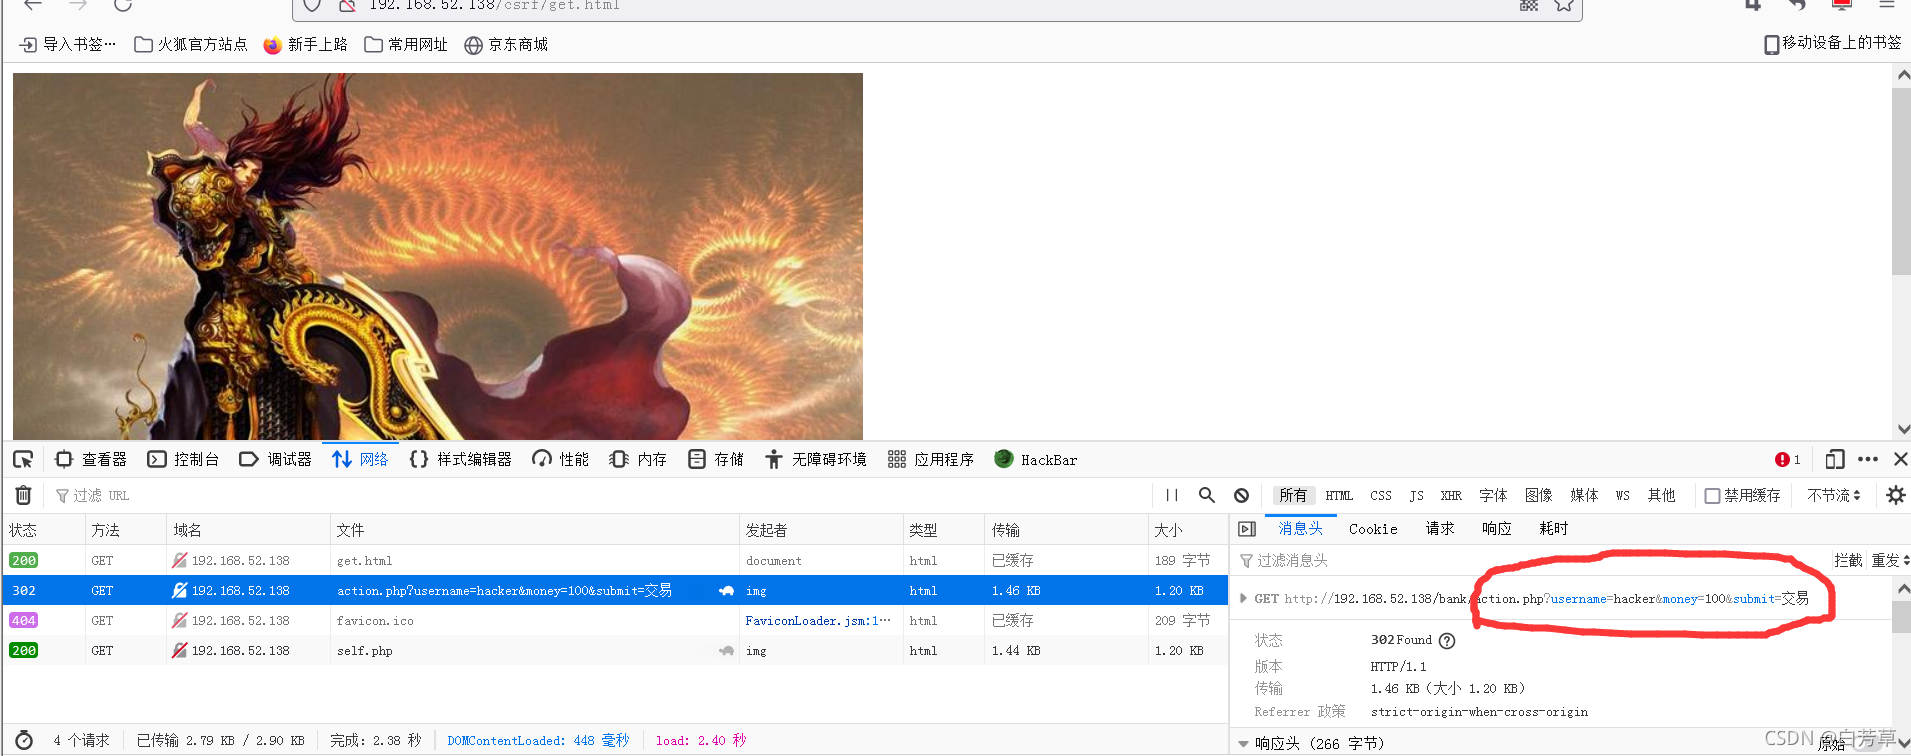
Task: Sort by the 文件 file column header
Action: tap(534, 530)
